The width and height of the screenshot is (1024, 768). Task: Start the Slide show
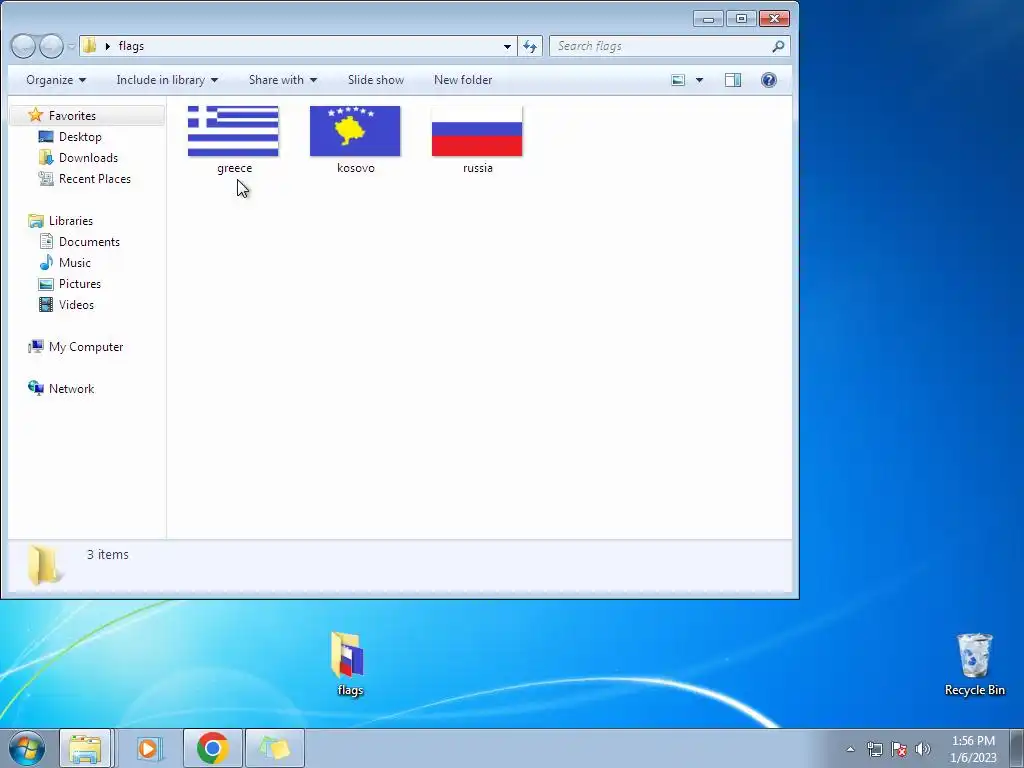376,80
